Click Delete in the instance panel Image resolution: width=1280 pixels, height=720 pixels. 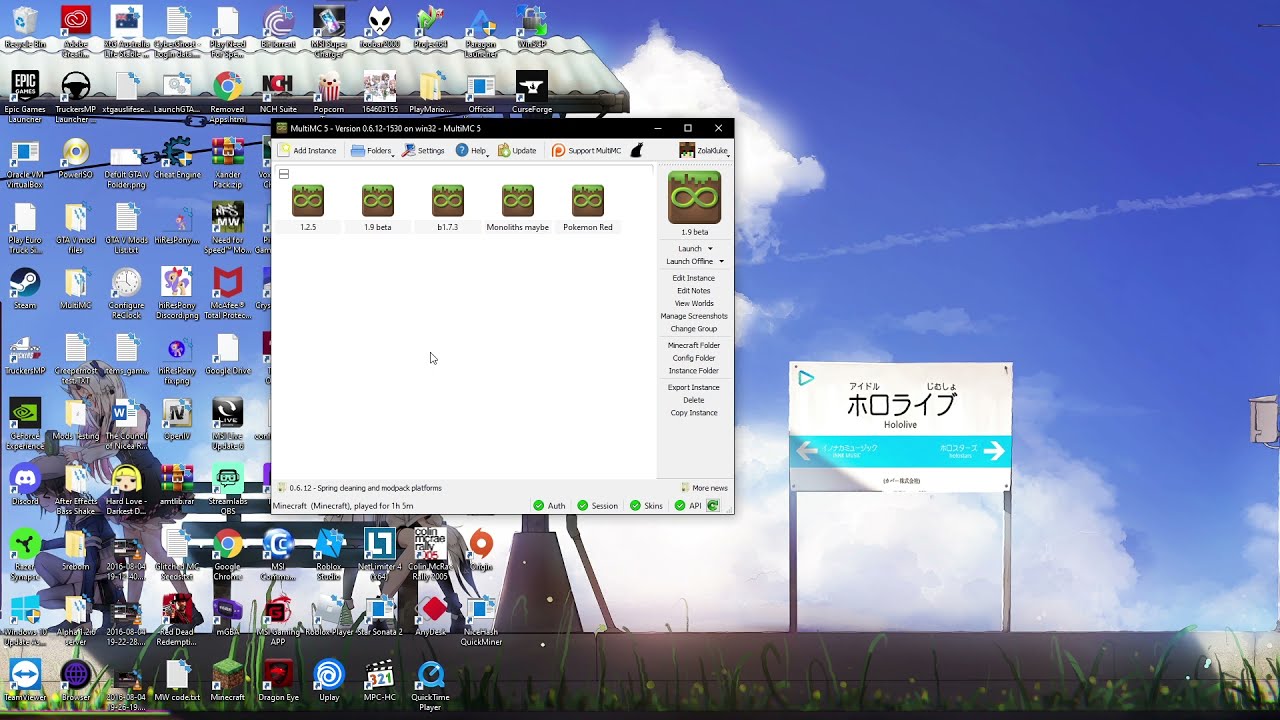[x=694, y=400]
